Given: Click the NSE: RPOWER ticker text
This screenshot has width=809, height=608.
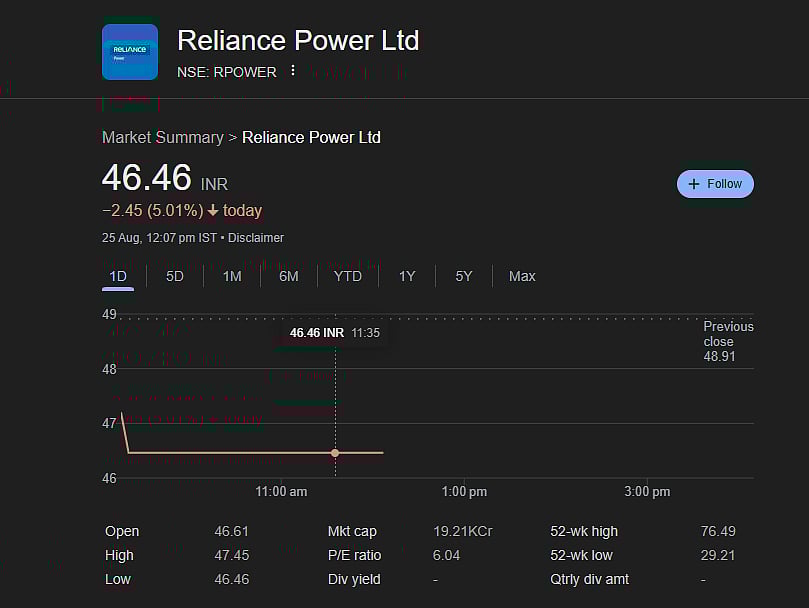Looking at the screenshot, I should tap(227, 72).
